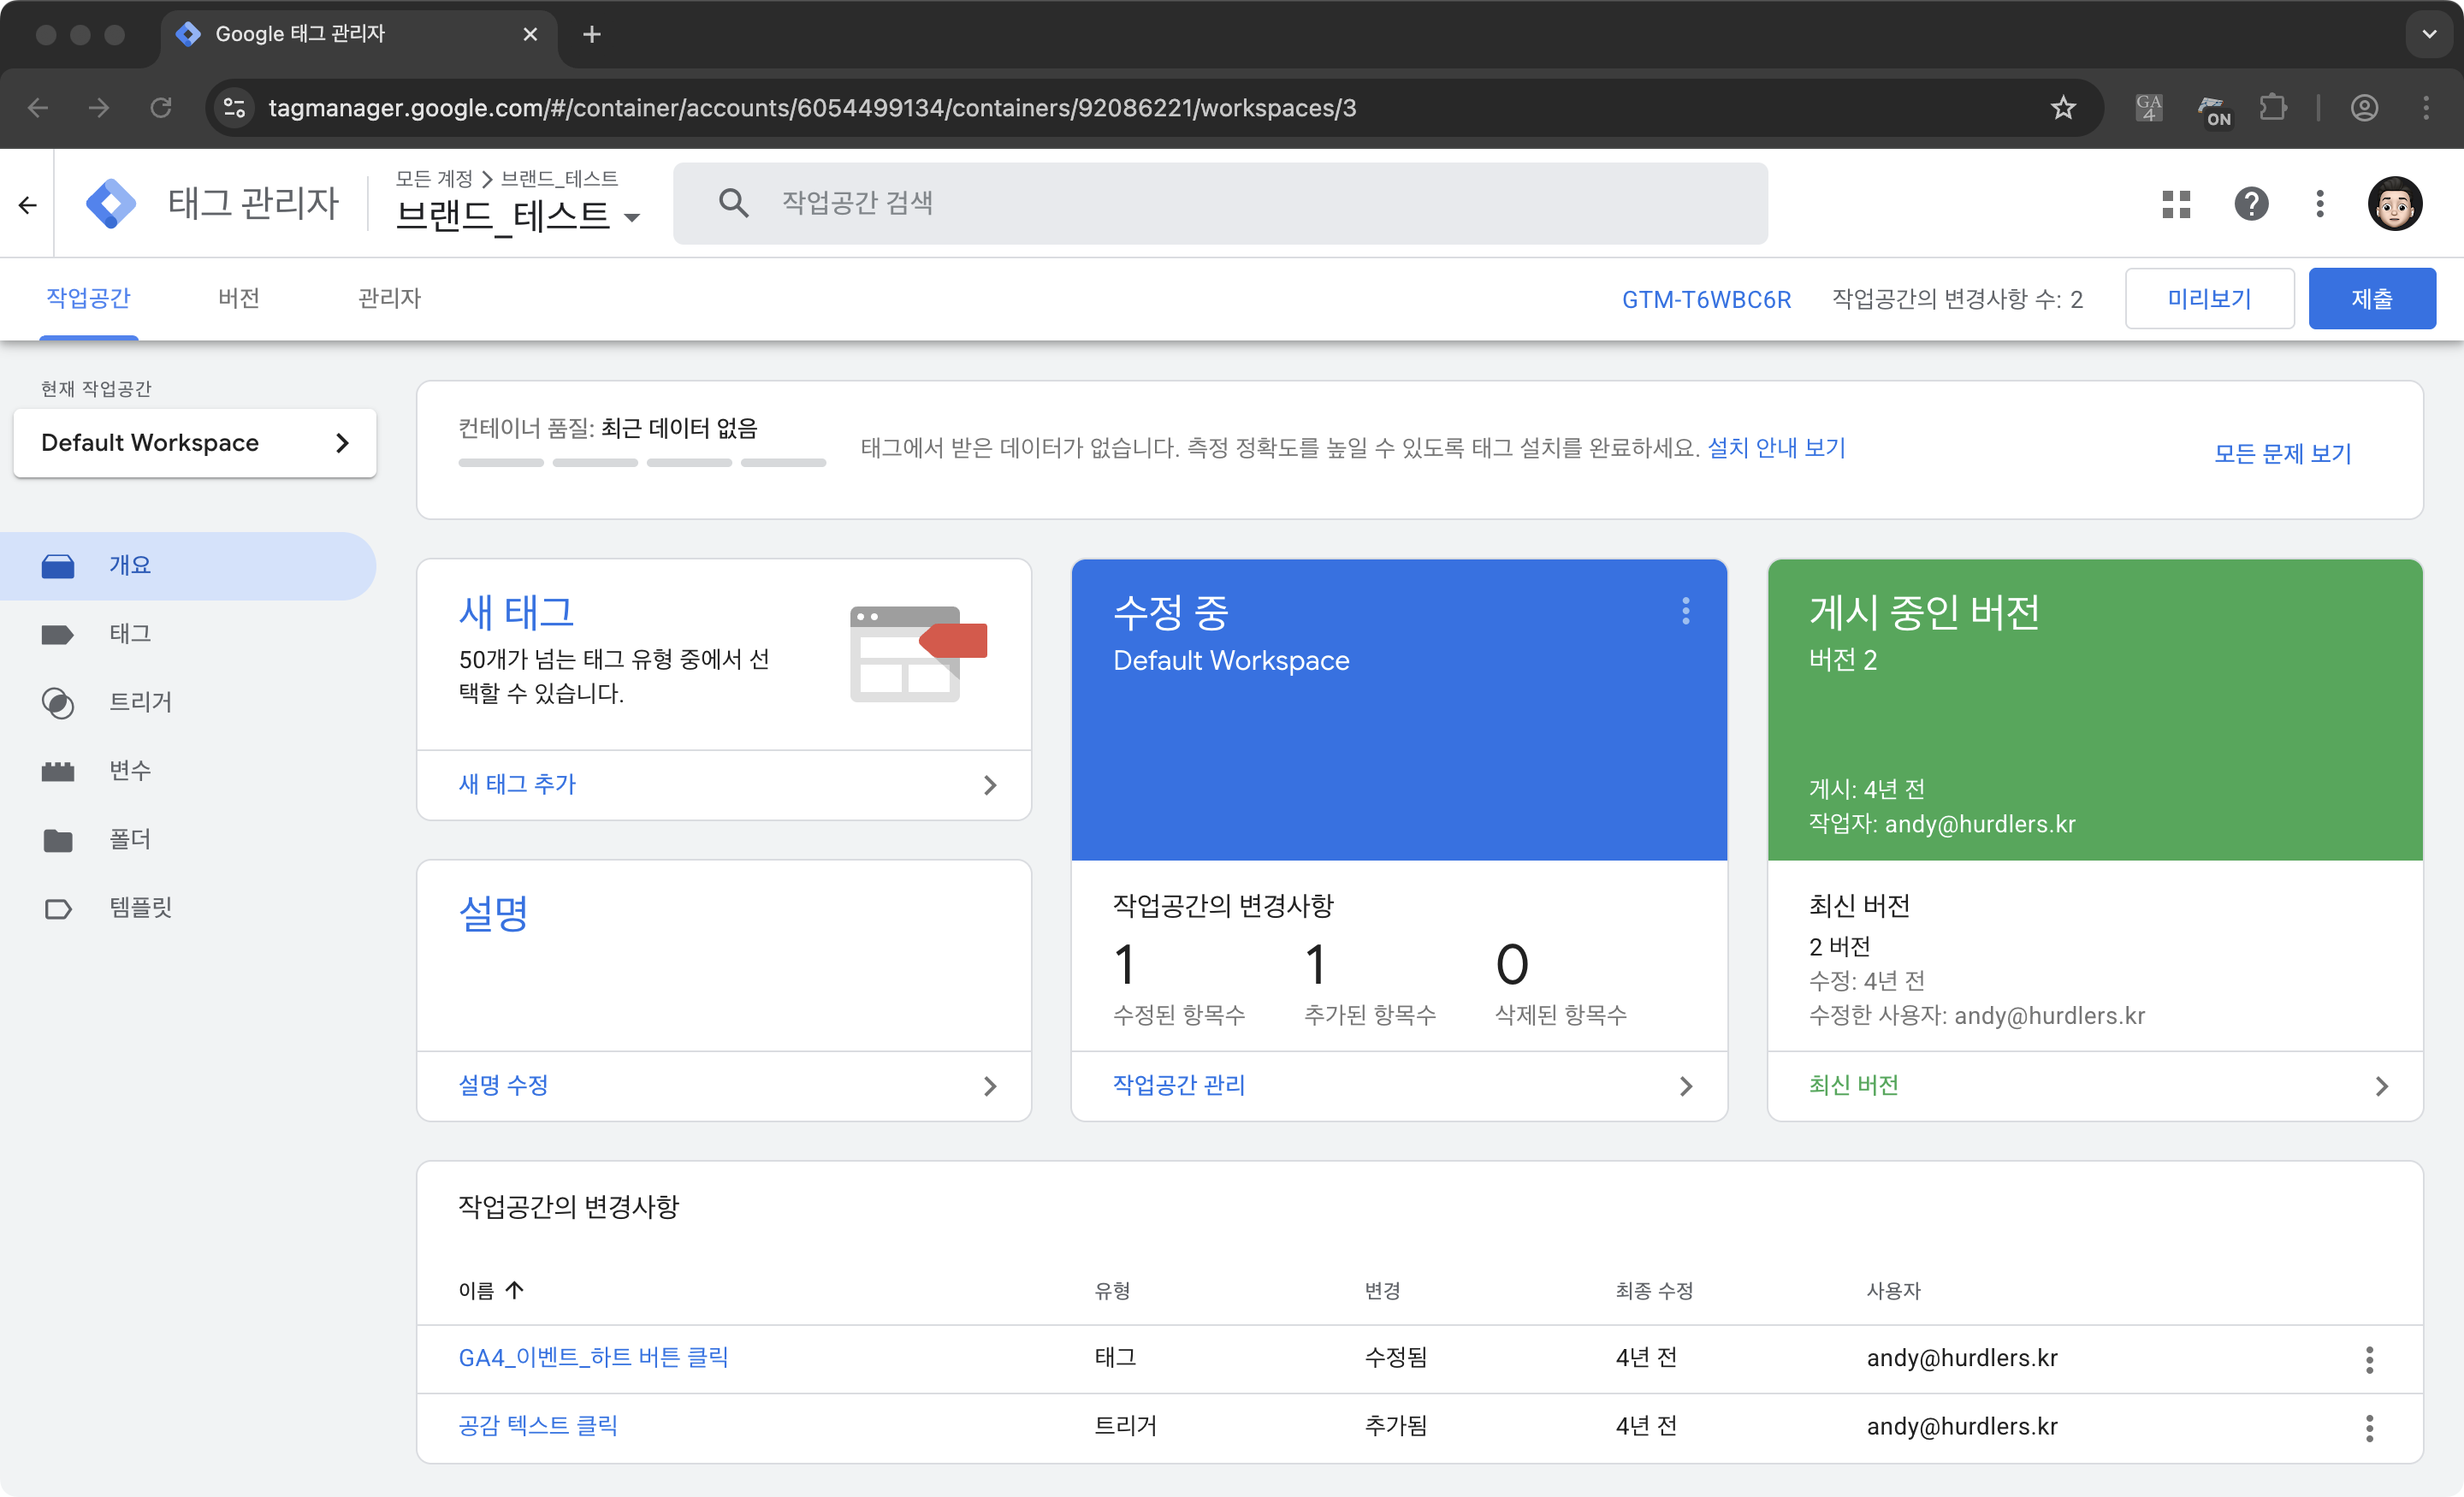
Task: Click the chevron in the 작업공간 관리 row
Action: click(1686, 1086)
